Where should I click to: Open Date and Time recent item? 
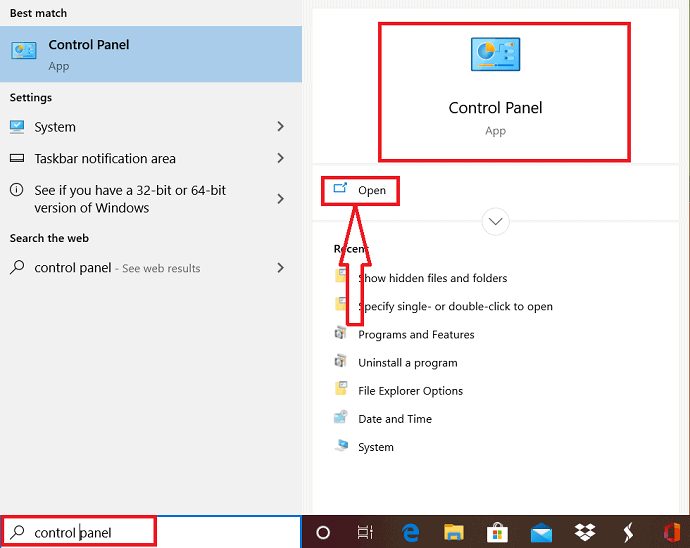(395, 419)
